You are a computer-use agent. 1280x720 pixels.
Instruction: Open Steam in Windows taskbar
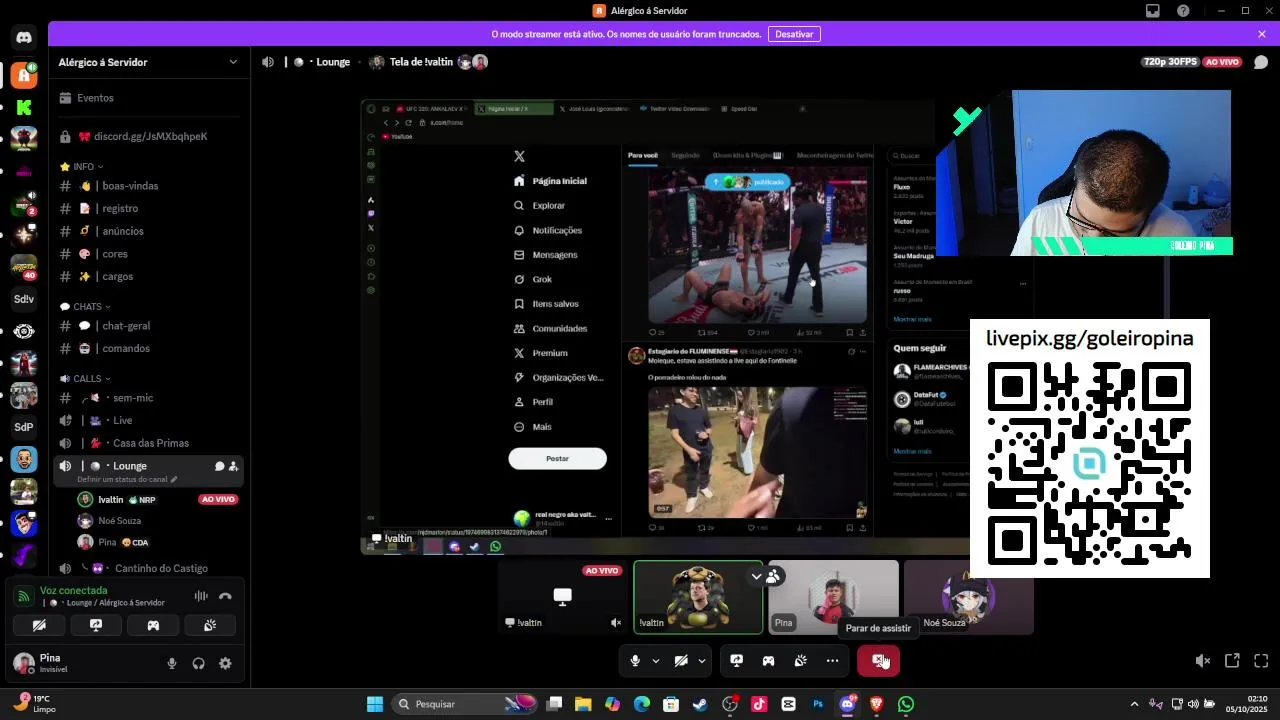700,704
